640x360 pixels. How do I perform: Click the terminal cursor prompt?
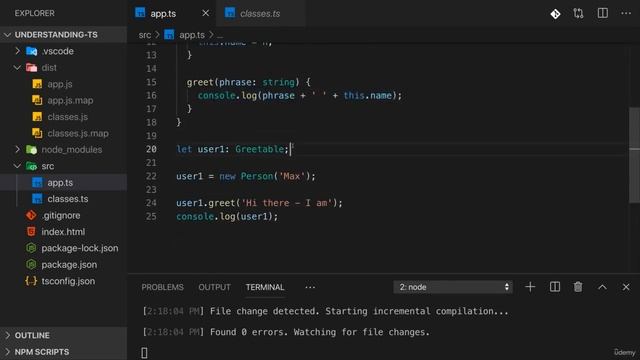[144, 353]
